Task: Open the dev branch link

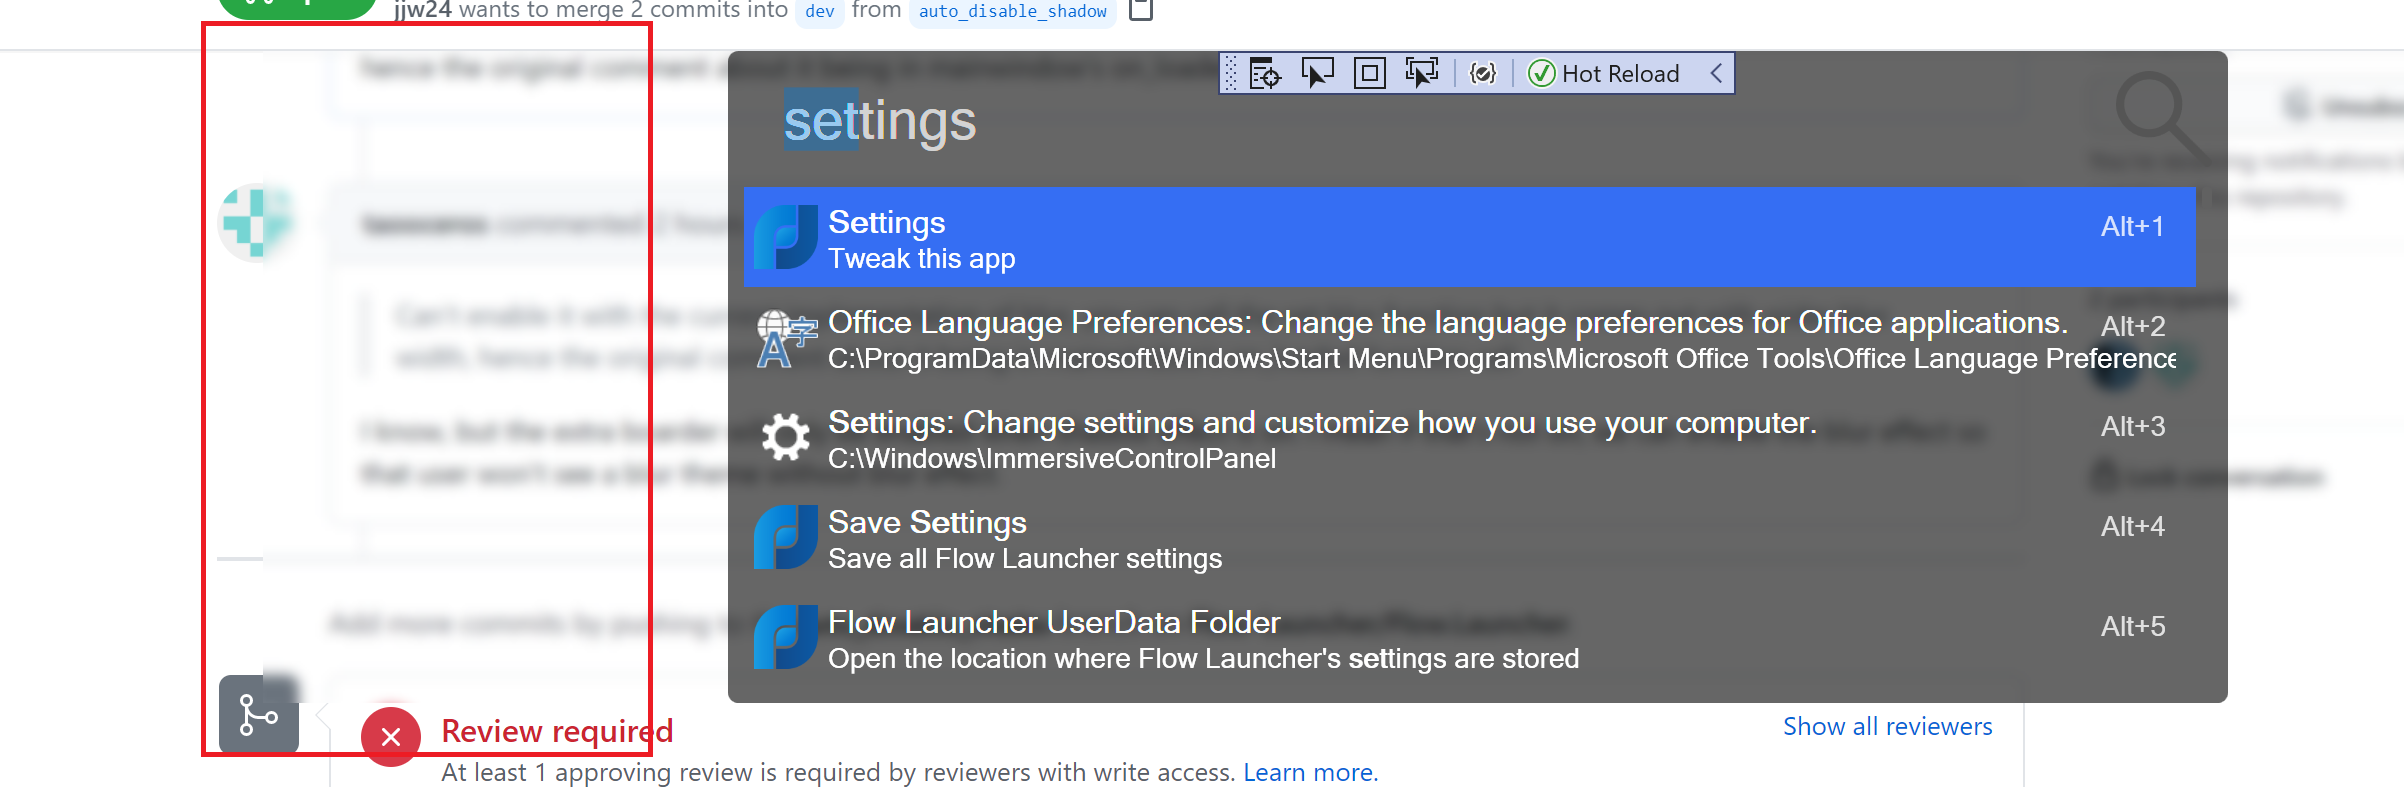Action: tap(820, 11)
